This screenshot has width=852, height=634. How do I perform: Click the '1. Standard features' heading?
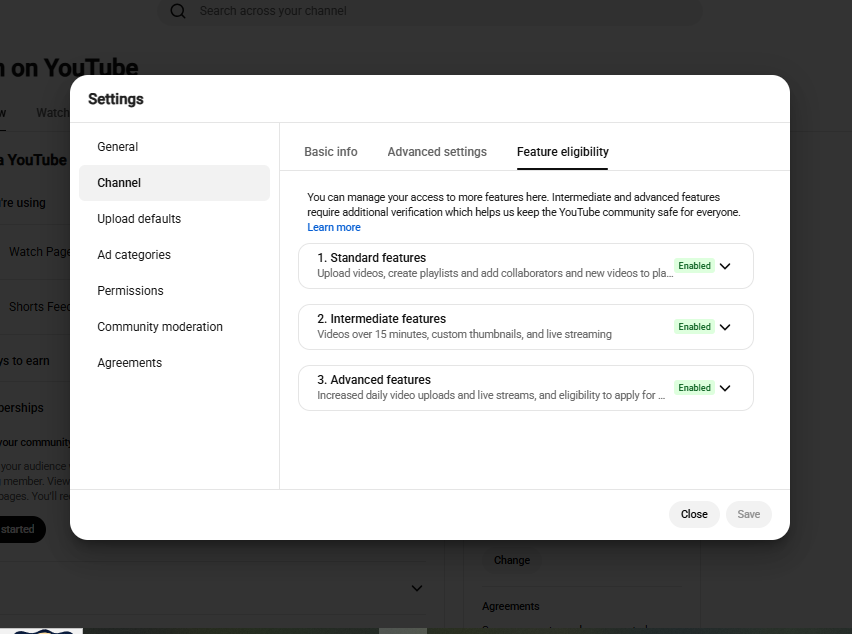[x=372, y=258]
